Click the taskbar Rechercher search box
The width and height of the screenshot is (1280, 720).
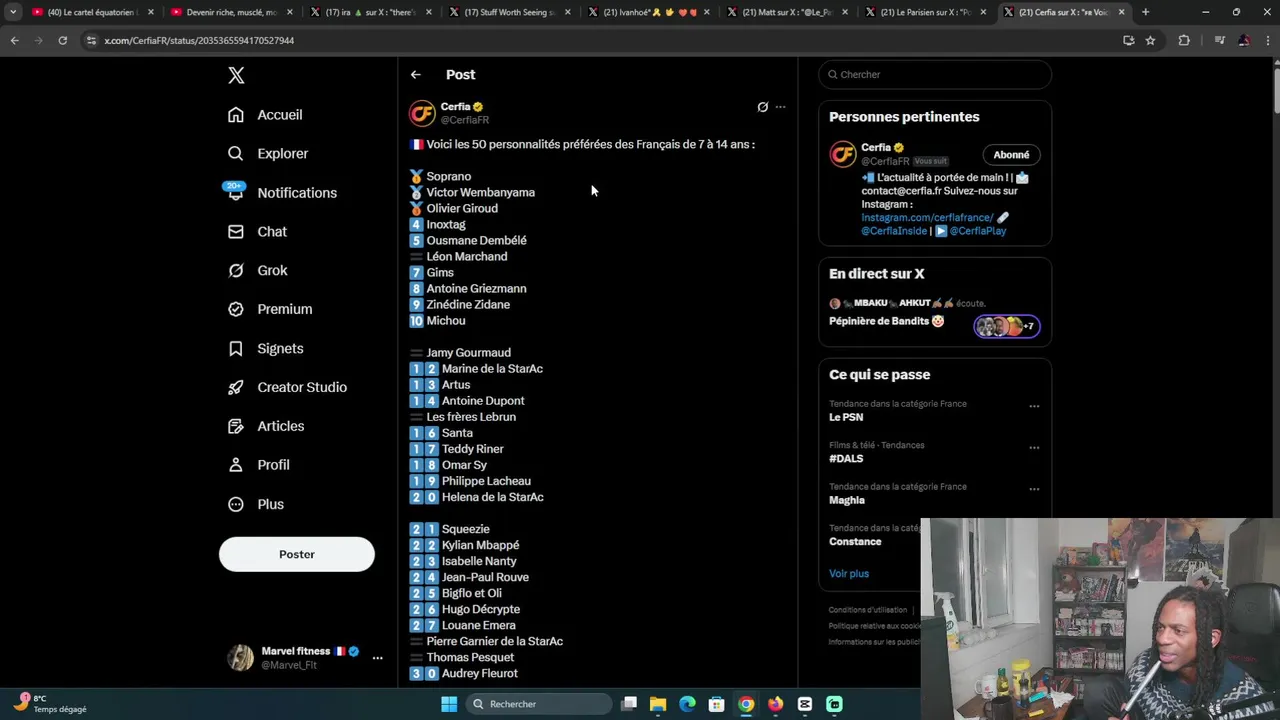point(539,704)
